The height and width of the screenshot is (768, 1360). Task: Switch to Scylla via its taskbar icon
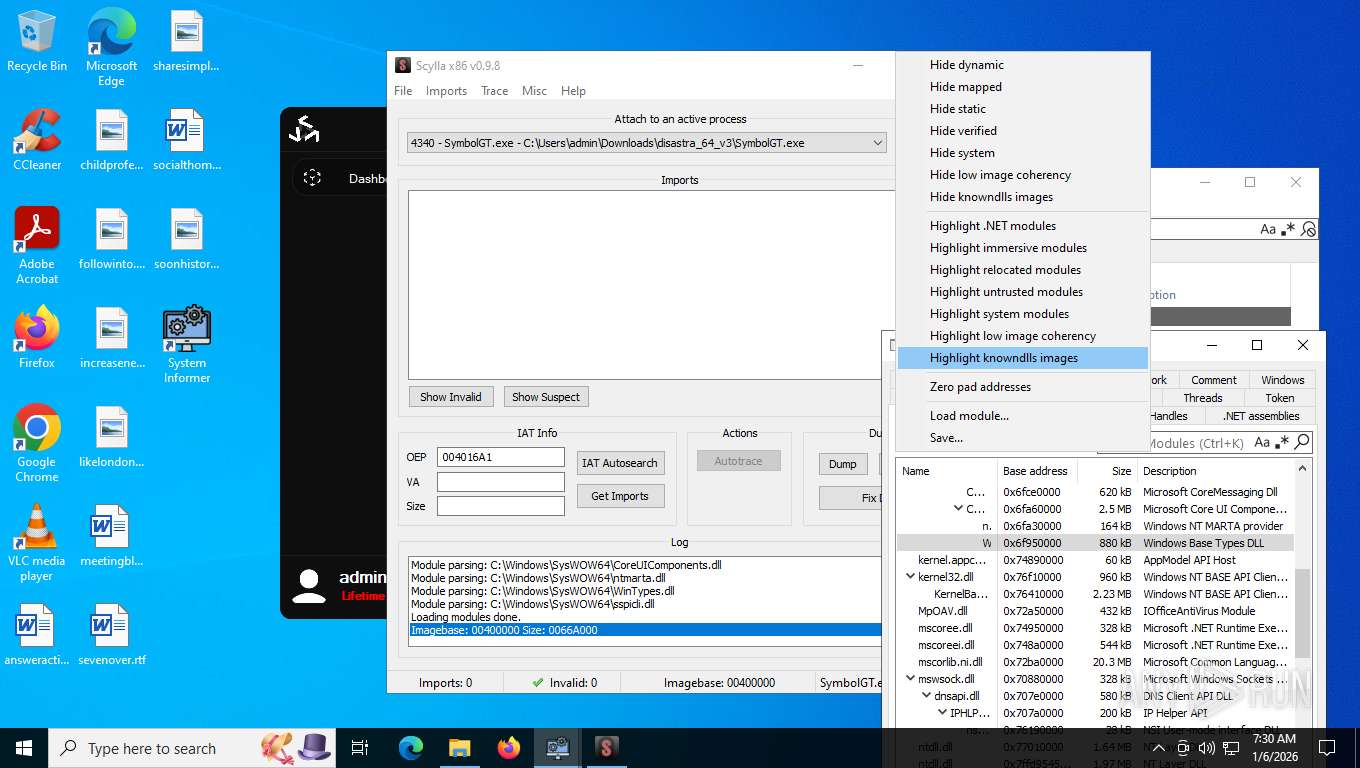click(x=606, y=748)
